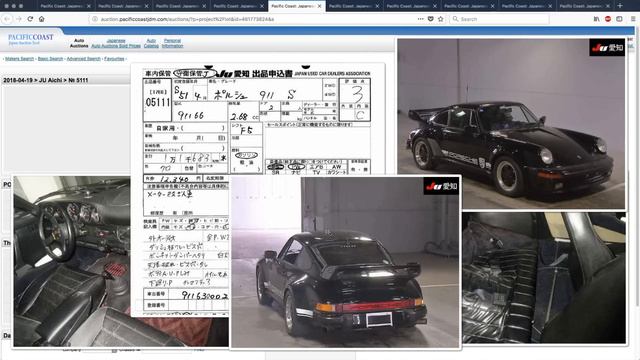Screen dimensions: 640x360
Task: Open the Auto Catalog link
Action: (x=151, y=43)
